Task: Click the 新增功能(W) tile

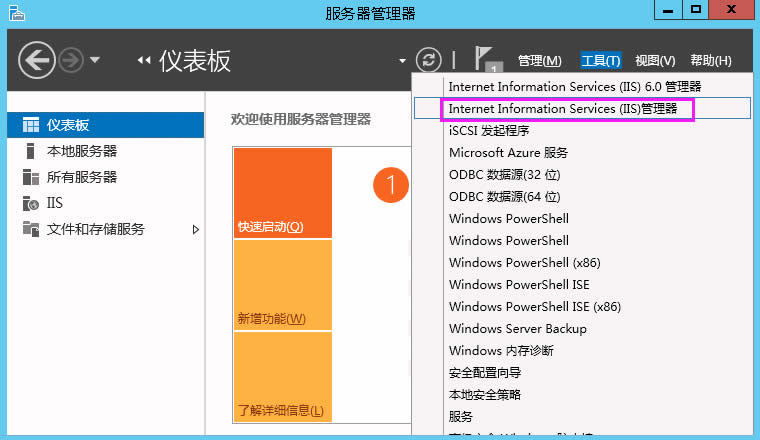Action: (x=283, y=285)
